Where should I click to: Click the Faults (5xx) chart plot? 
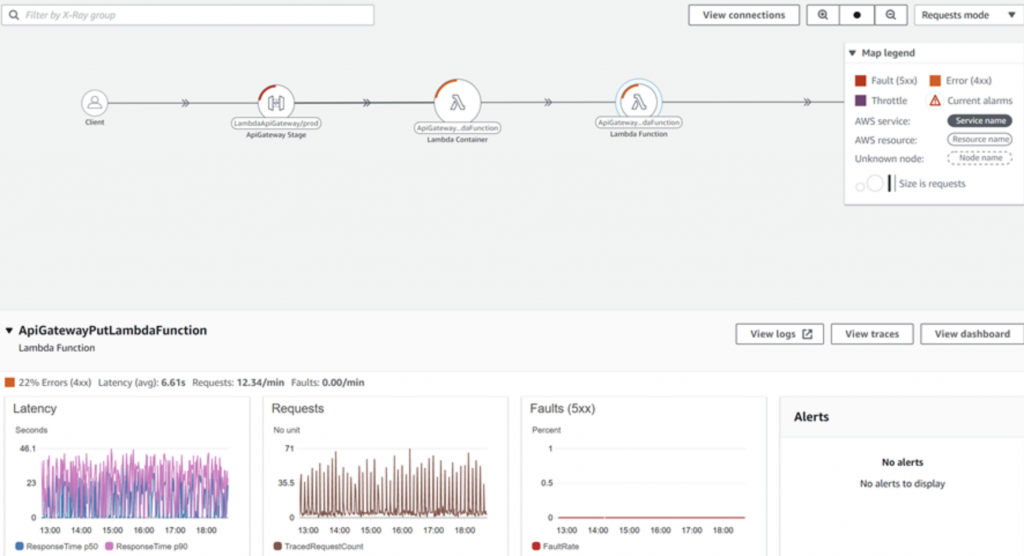(651, 483)
